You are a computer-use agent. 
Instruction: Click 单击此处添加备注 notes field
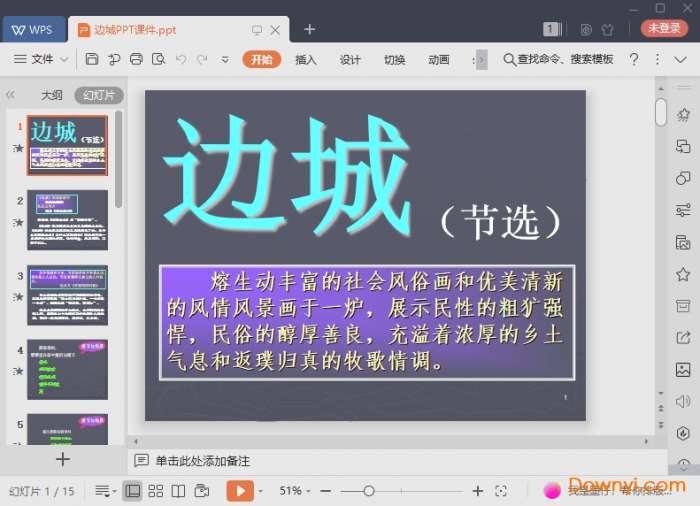202,461
